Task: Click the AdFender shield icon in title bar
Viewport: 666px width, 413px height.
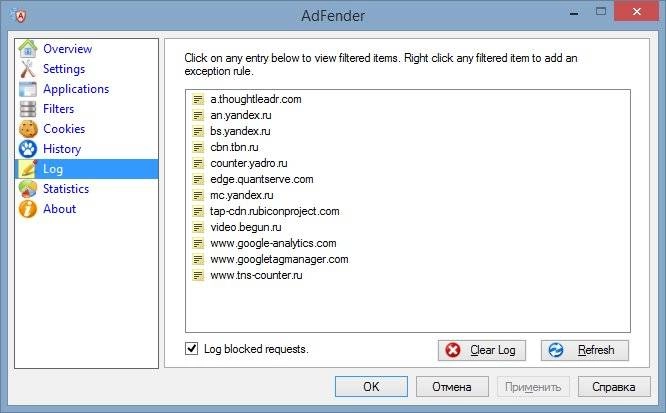Action: pos(20,16)
